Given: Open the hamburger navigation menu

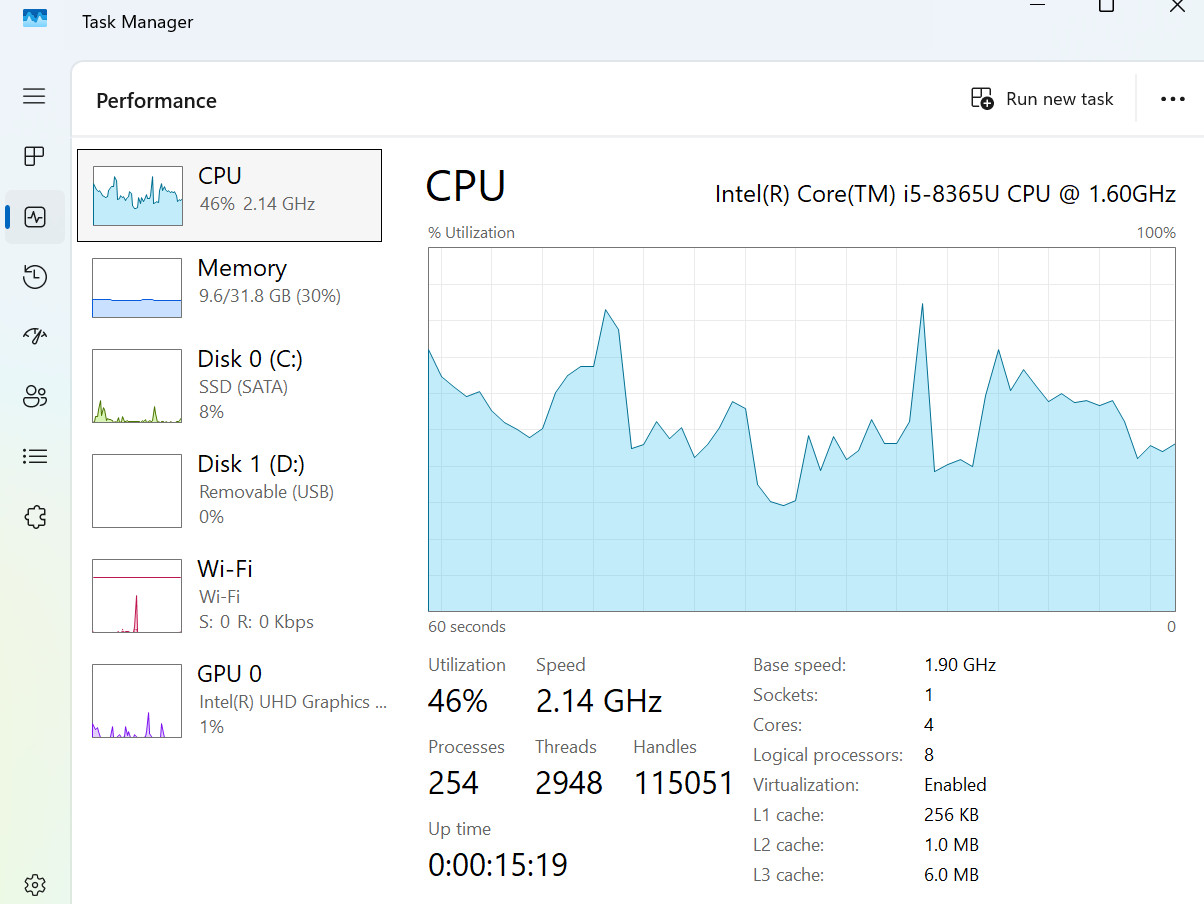Looking at the screenshot, I should tap(35, 96).
